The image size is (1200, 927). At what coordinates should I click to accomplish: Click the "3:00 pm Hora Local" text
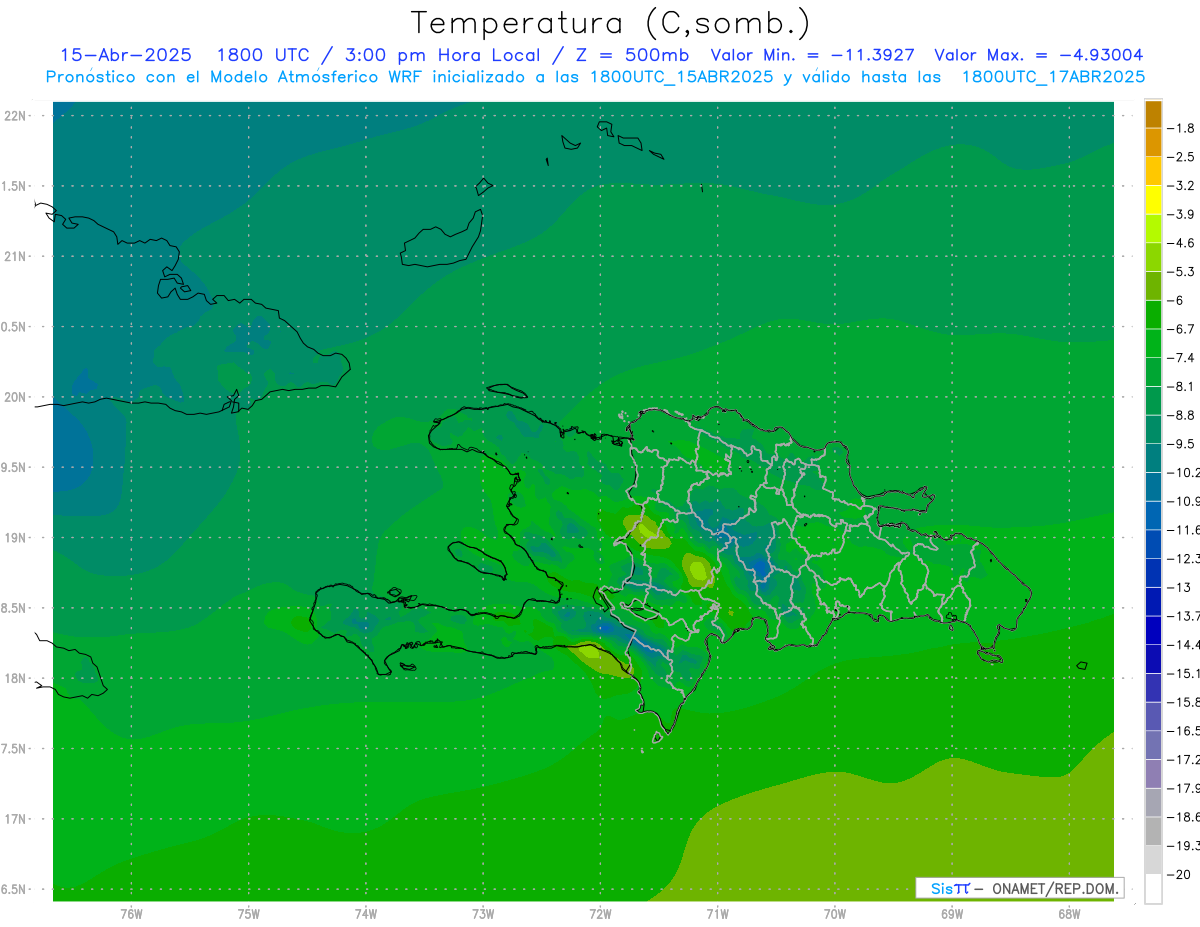[x=442, y=55]
